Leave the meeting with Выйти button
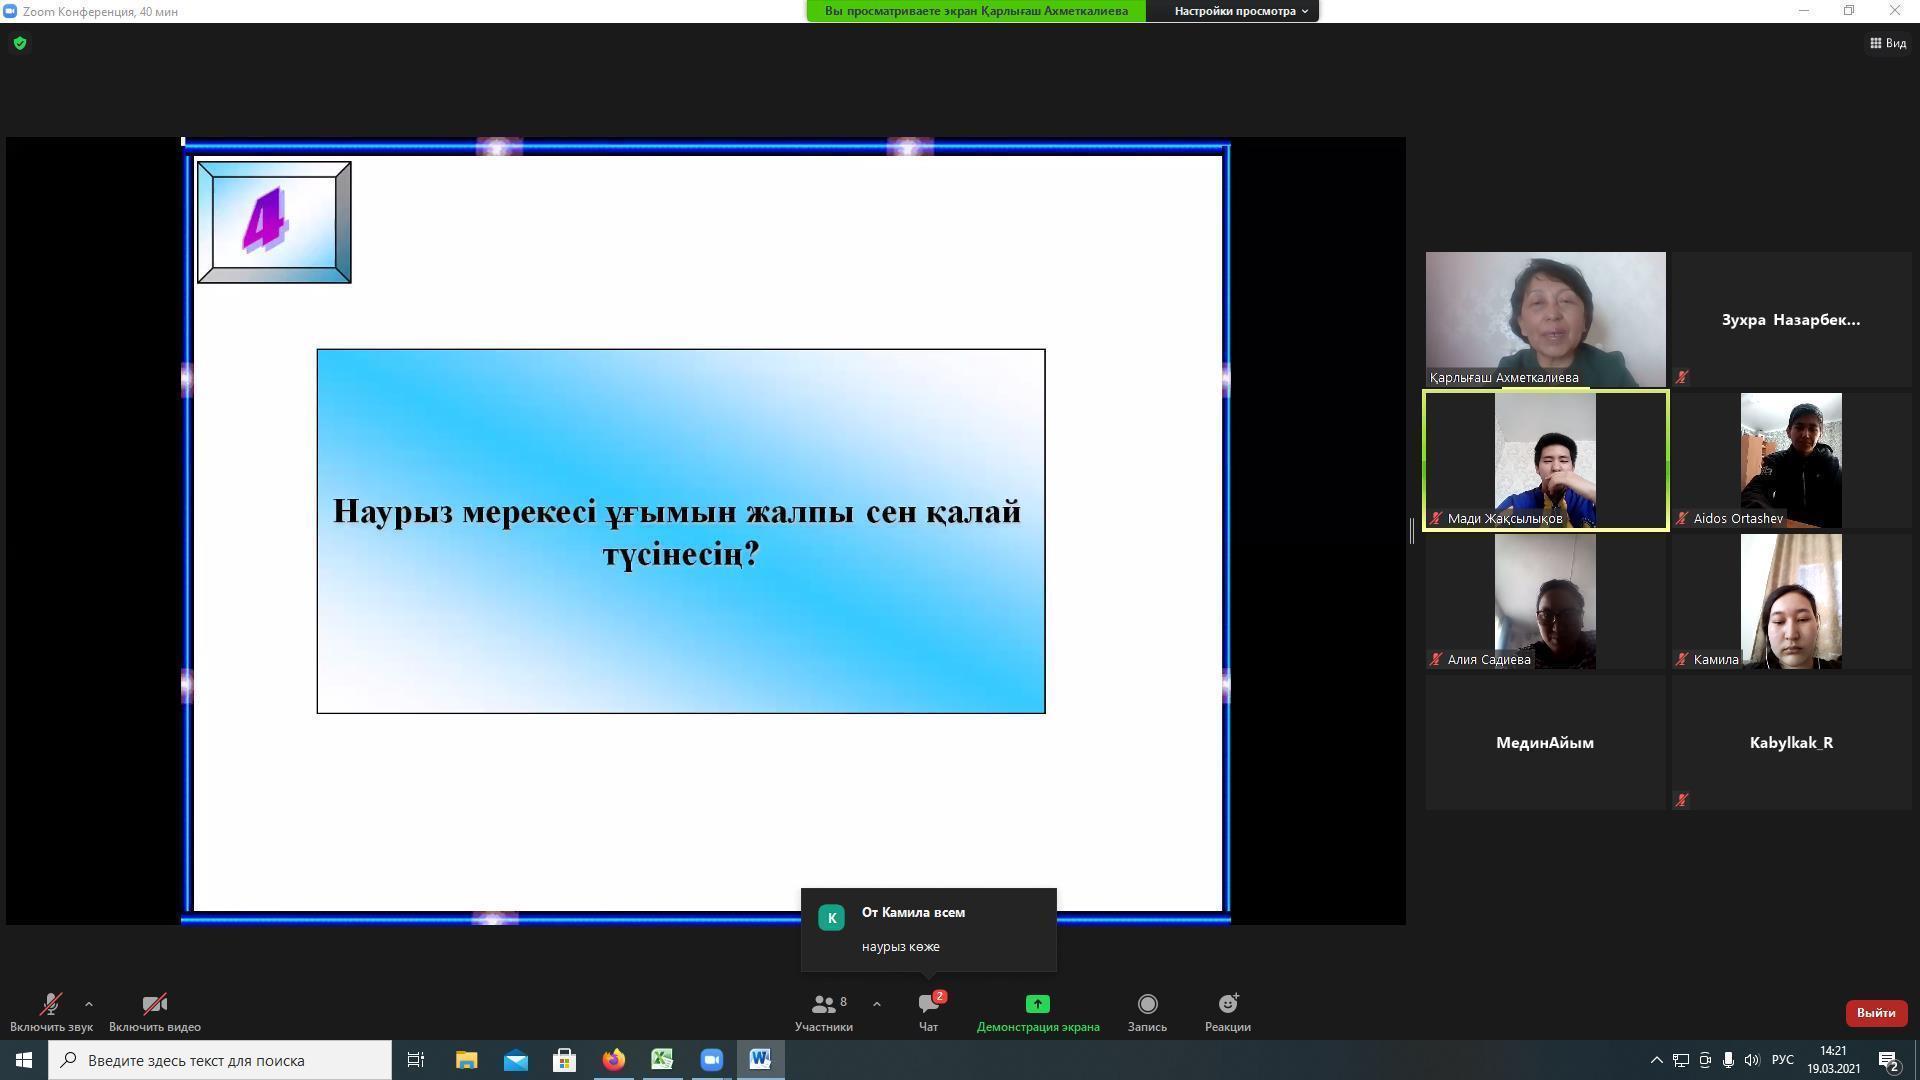Viewport: 1920px width, 1080px height. [1875, 1012]
